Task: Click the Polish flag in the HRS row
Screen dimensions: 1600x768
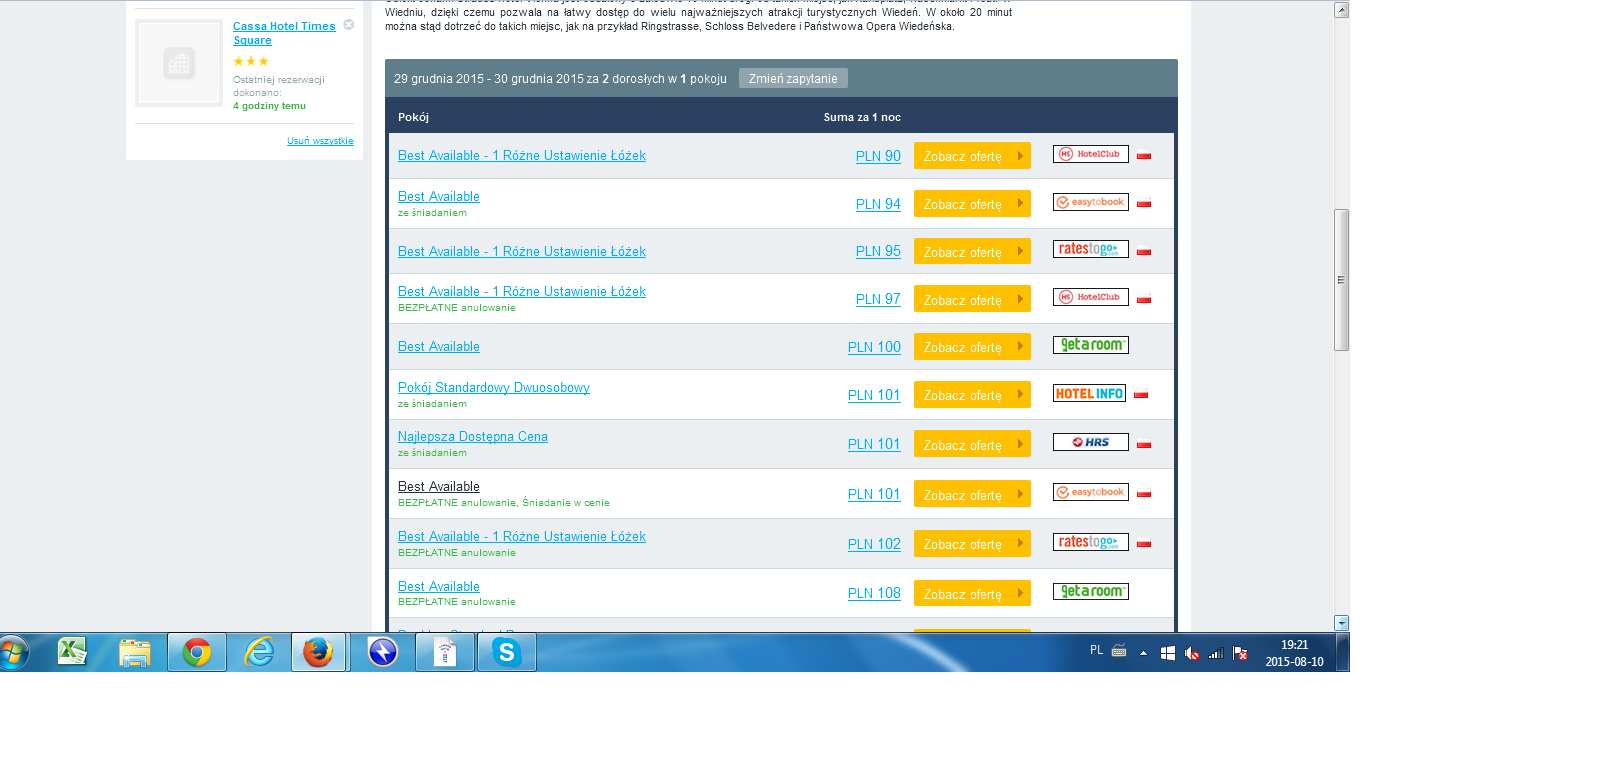Action: click(1144, 443)
